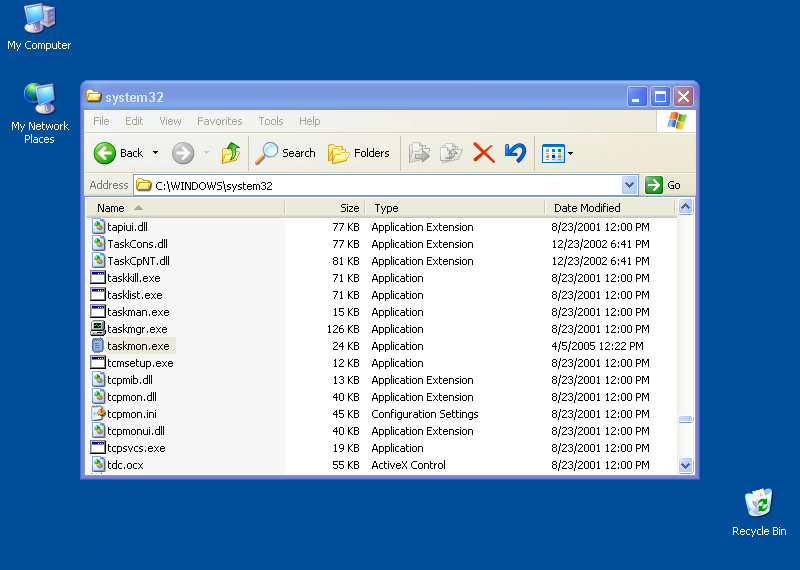Open the Tools menu
This screenshot has width=800, height=570.
[x=270, y=121]
